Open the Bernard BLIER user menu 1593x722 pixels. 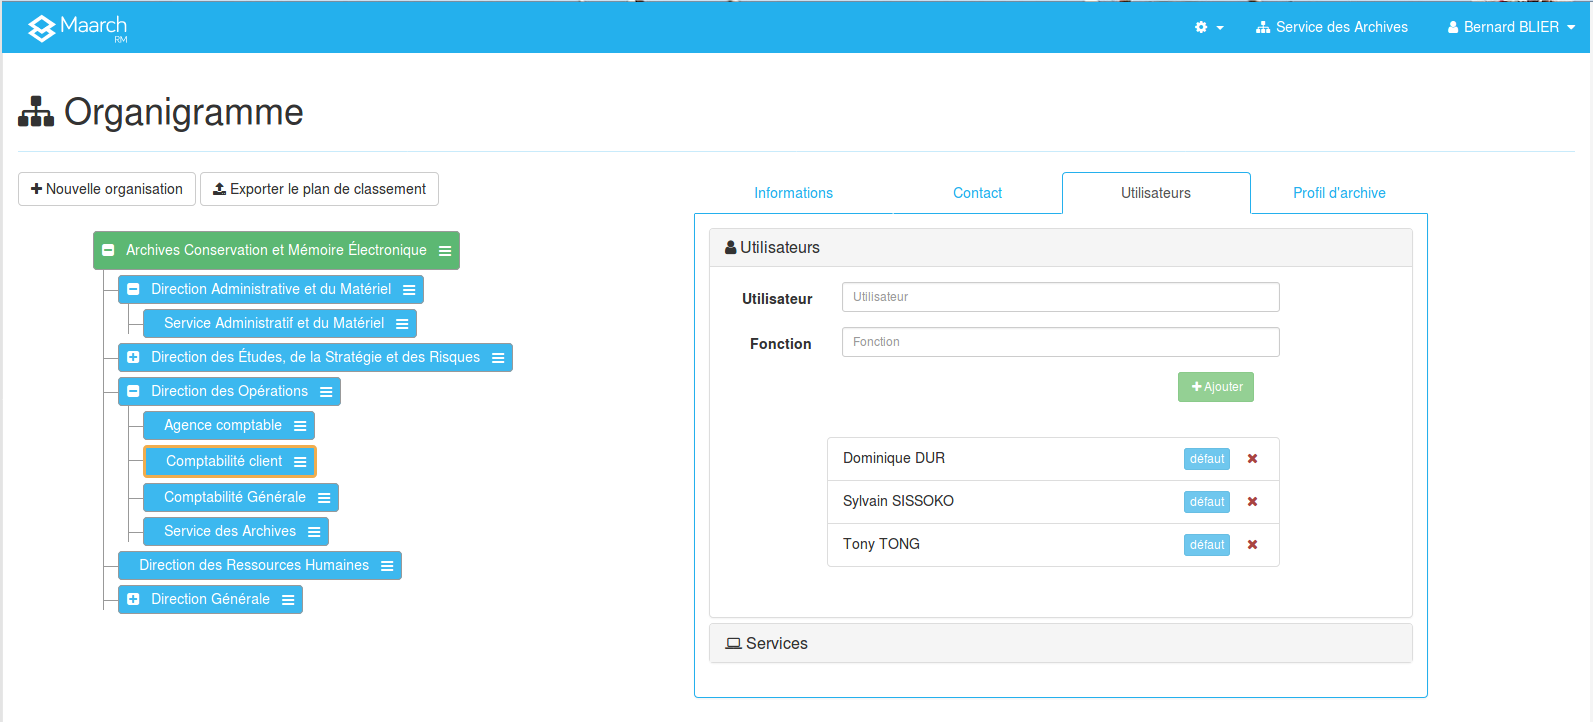(x=1511, y=27)
